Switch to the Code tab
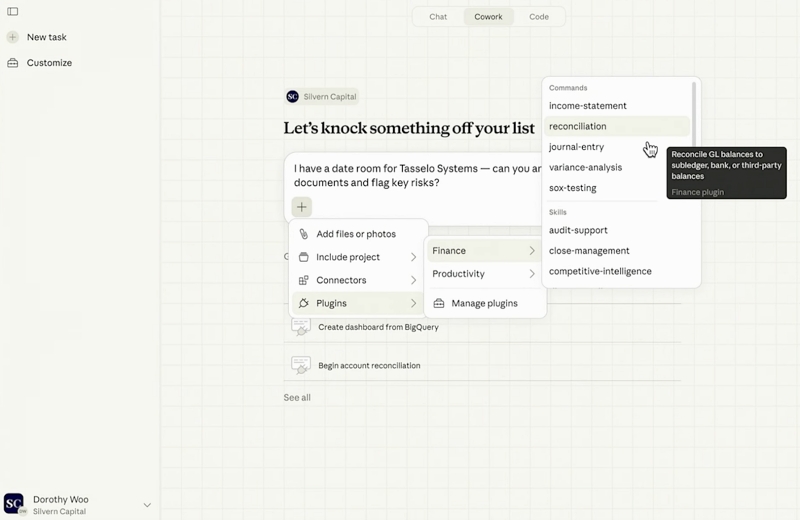 (x=539, y=17)
